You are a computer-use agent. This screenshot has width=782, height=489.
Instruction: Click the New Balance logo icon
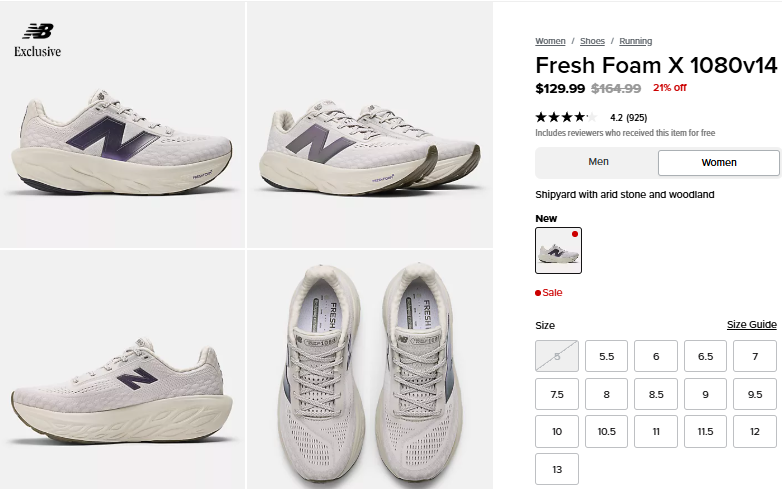point(37,31)
